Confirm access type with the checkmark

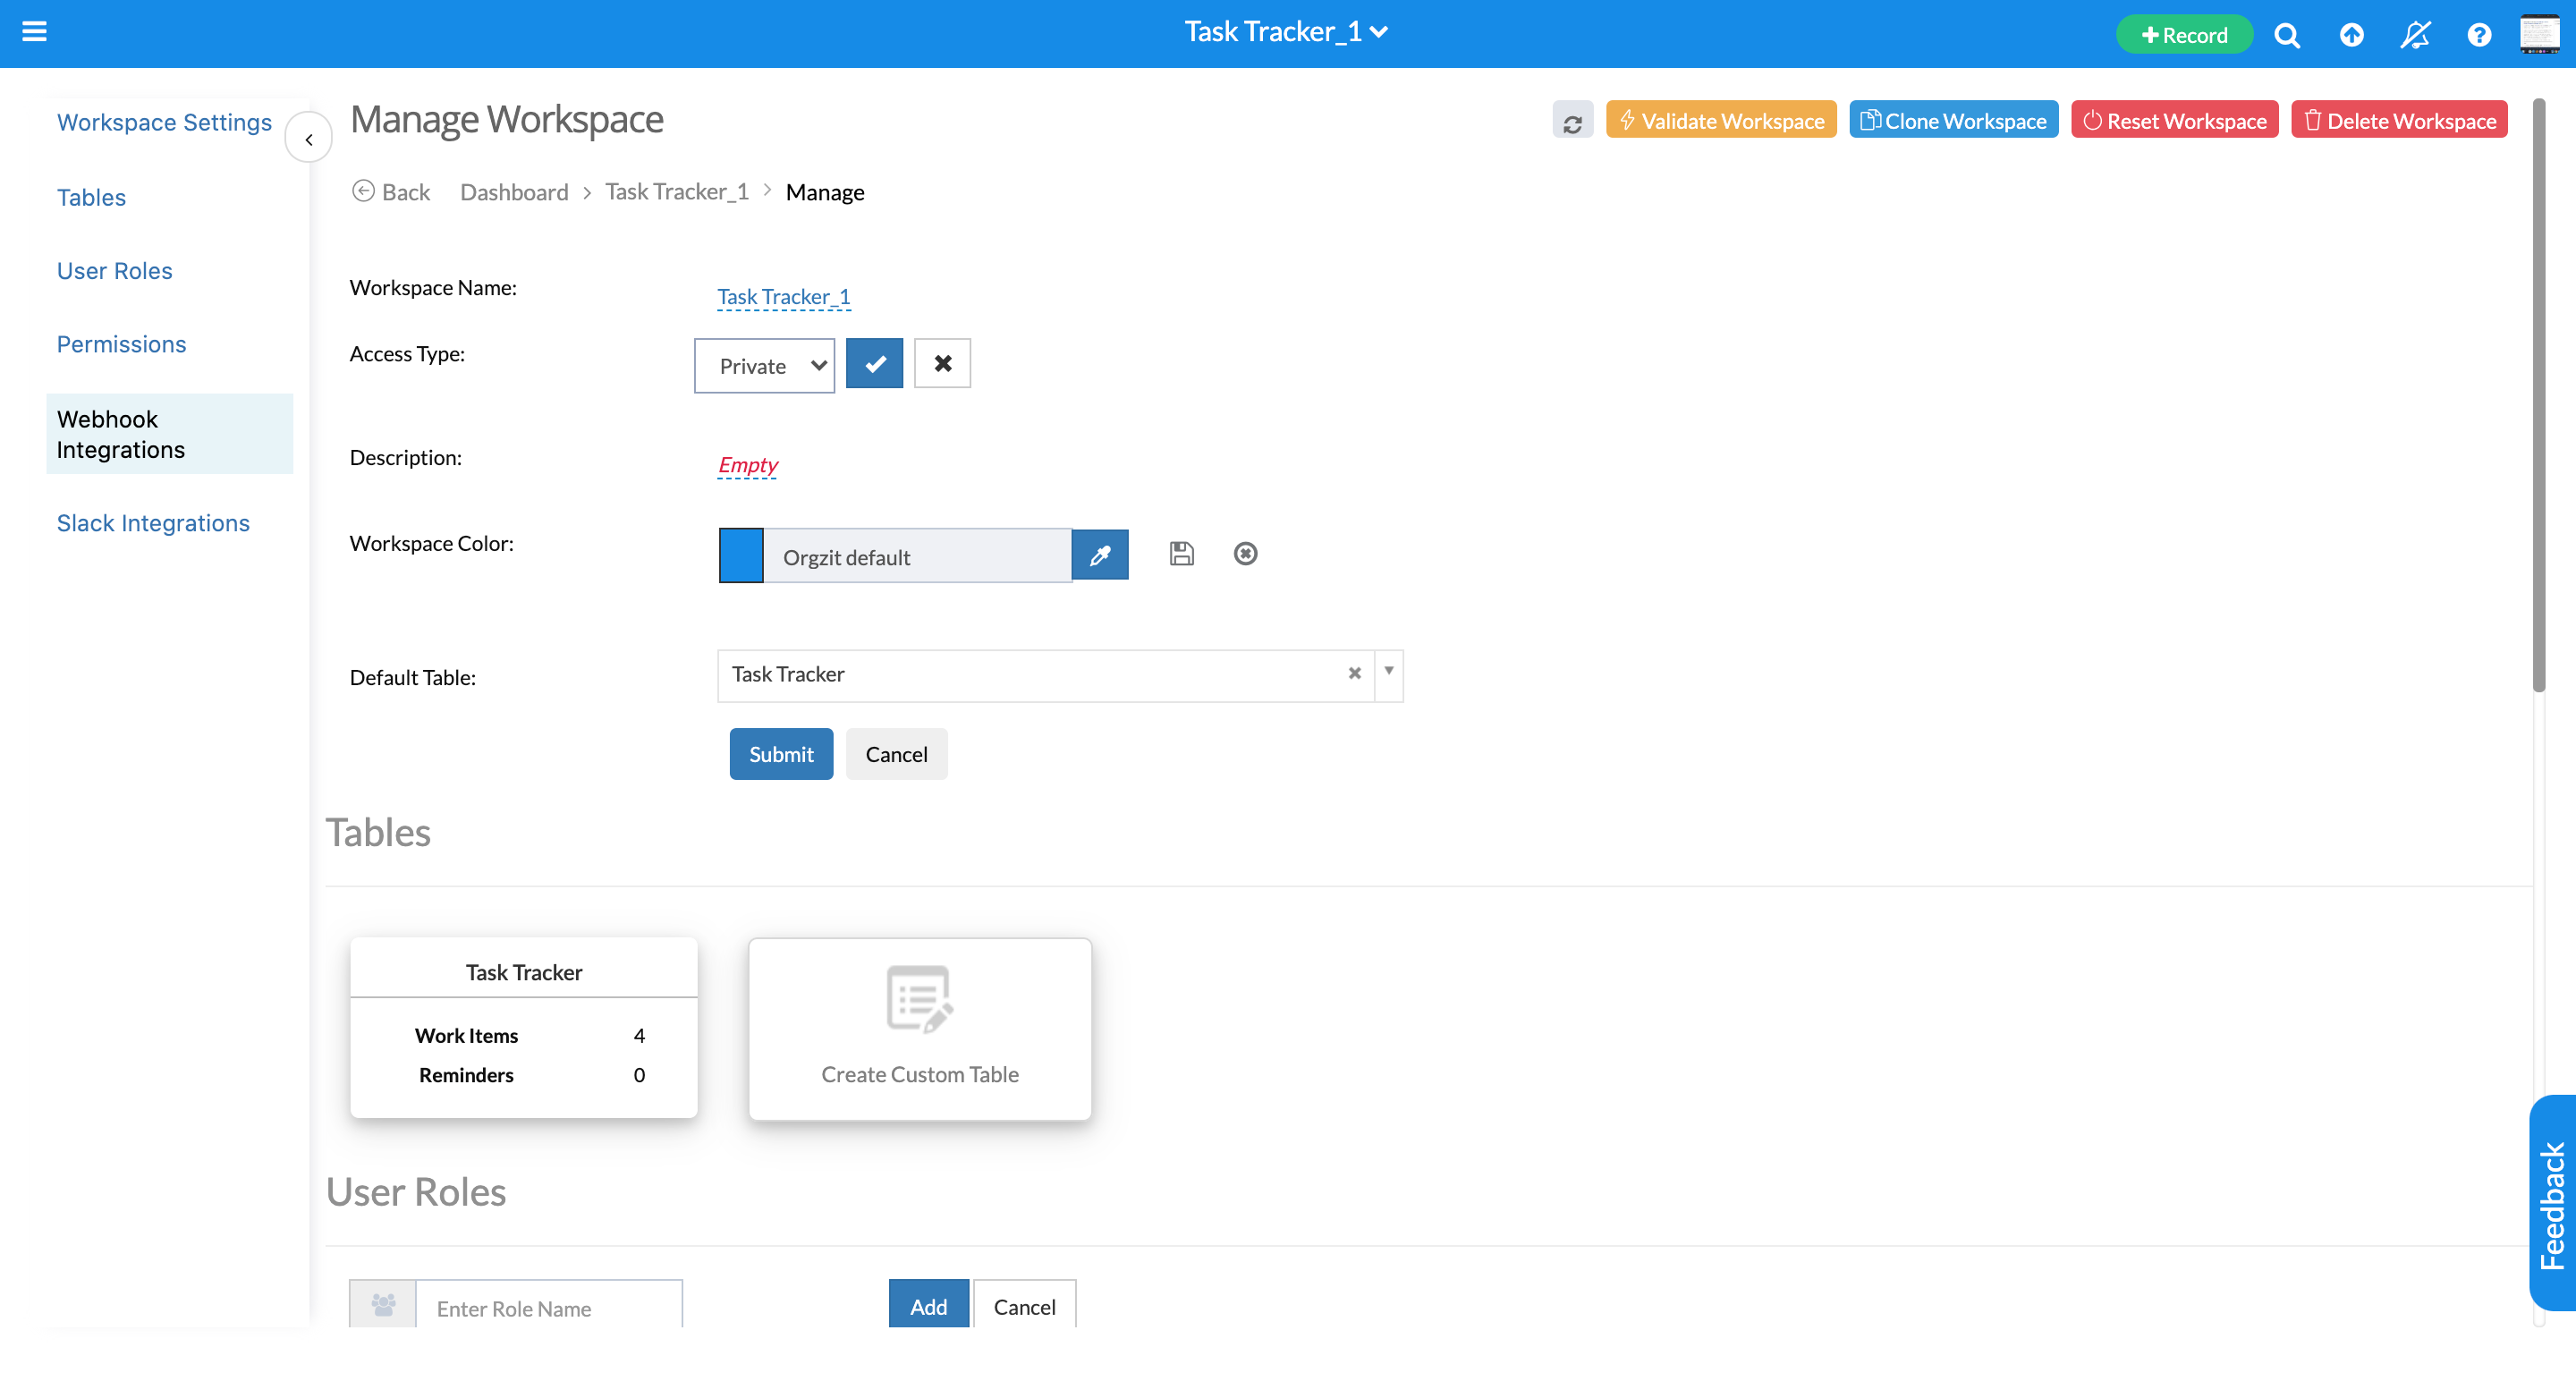[x=874, y=363]
